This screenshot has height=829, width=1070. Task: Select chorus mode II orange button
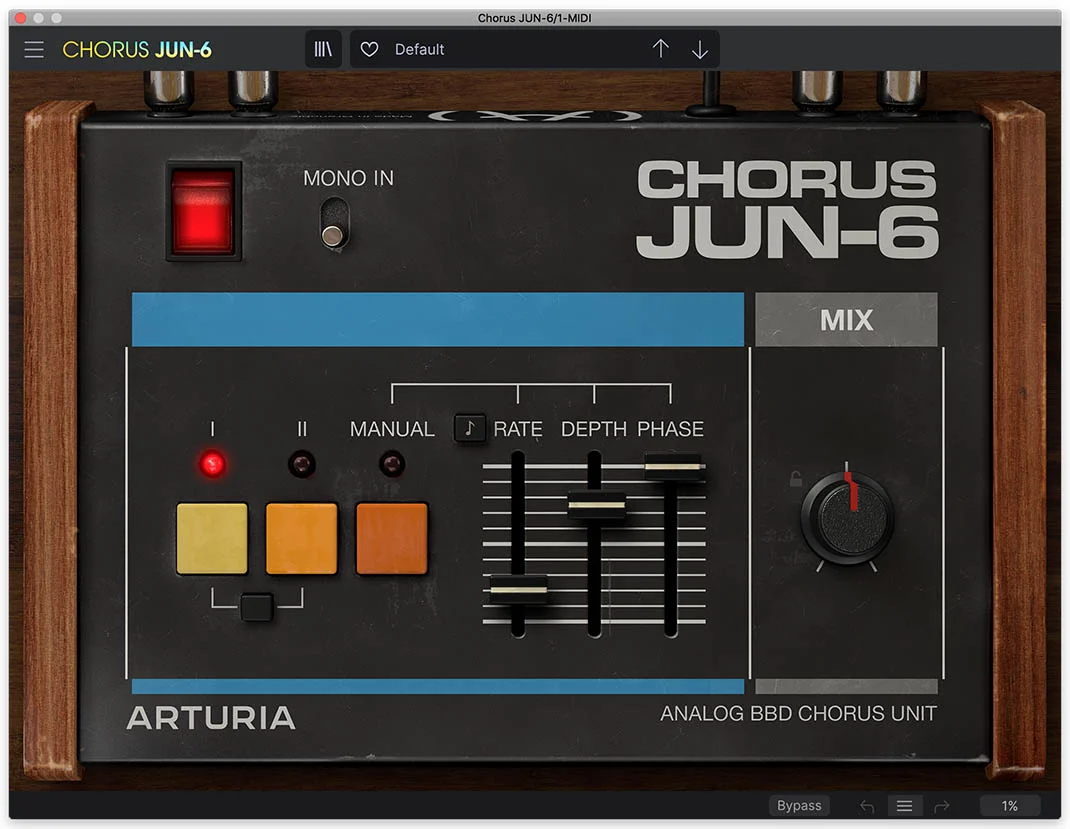coord(301,537)
